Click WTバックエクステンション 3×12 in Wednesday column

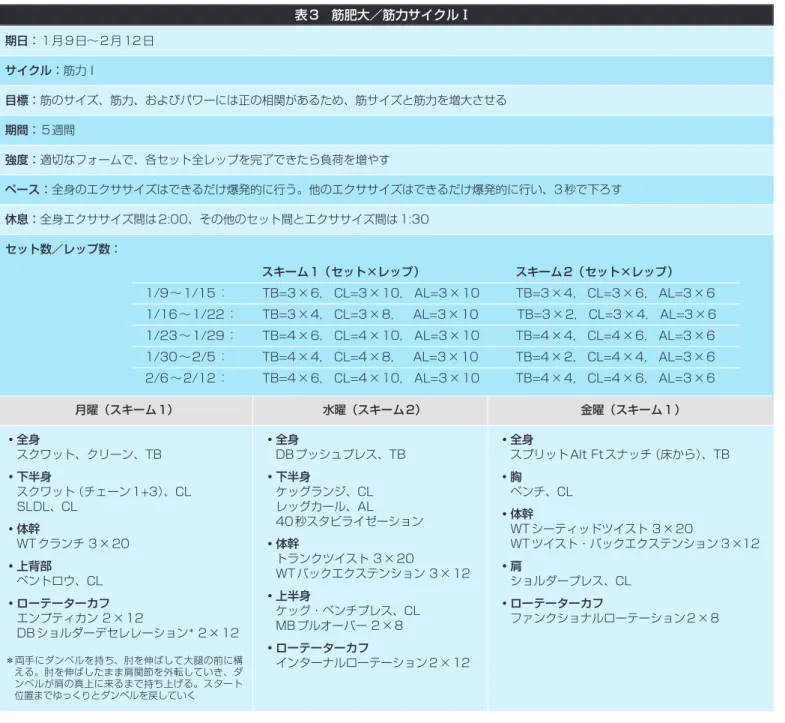(x=373, y=574)
